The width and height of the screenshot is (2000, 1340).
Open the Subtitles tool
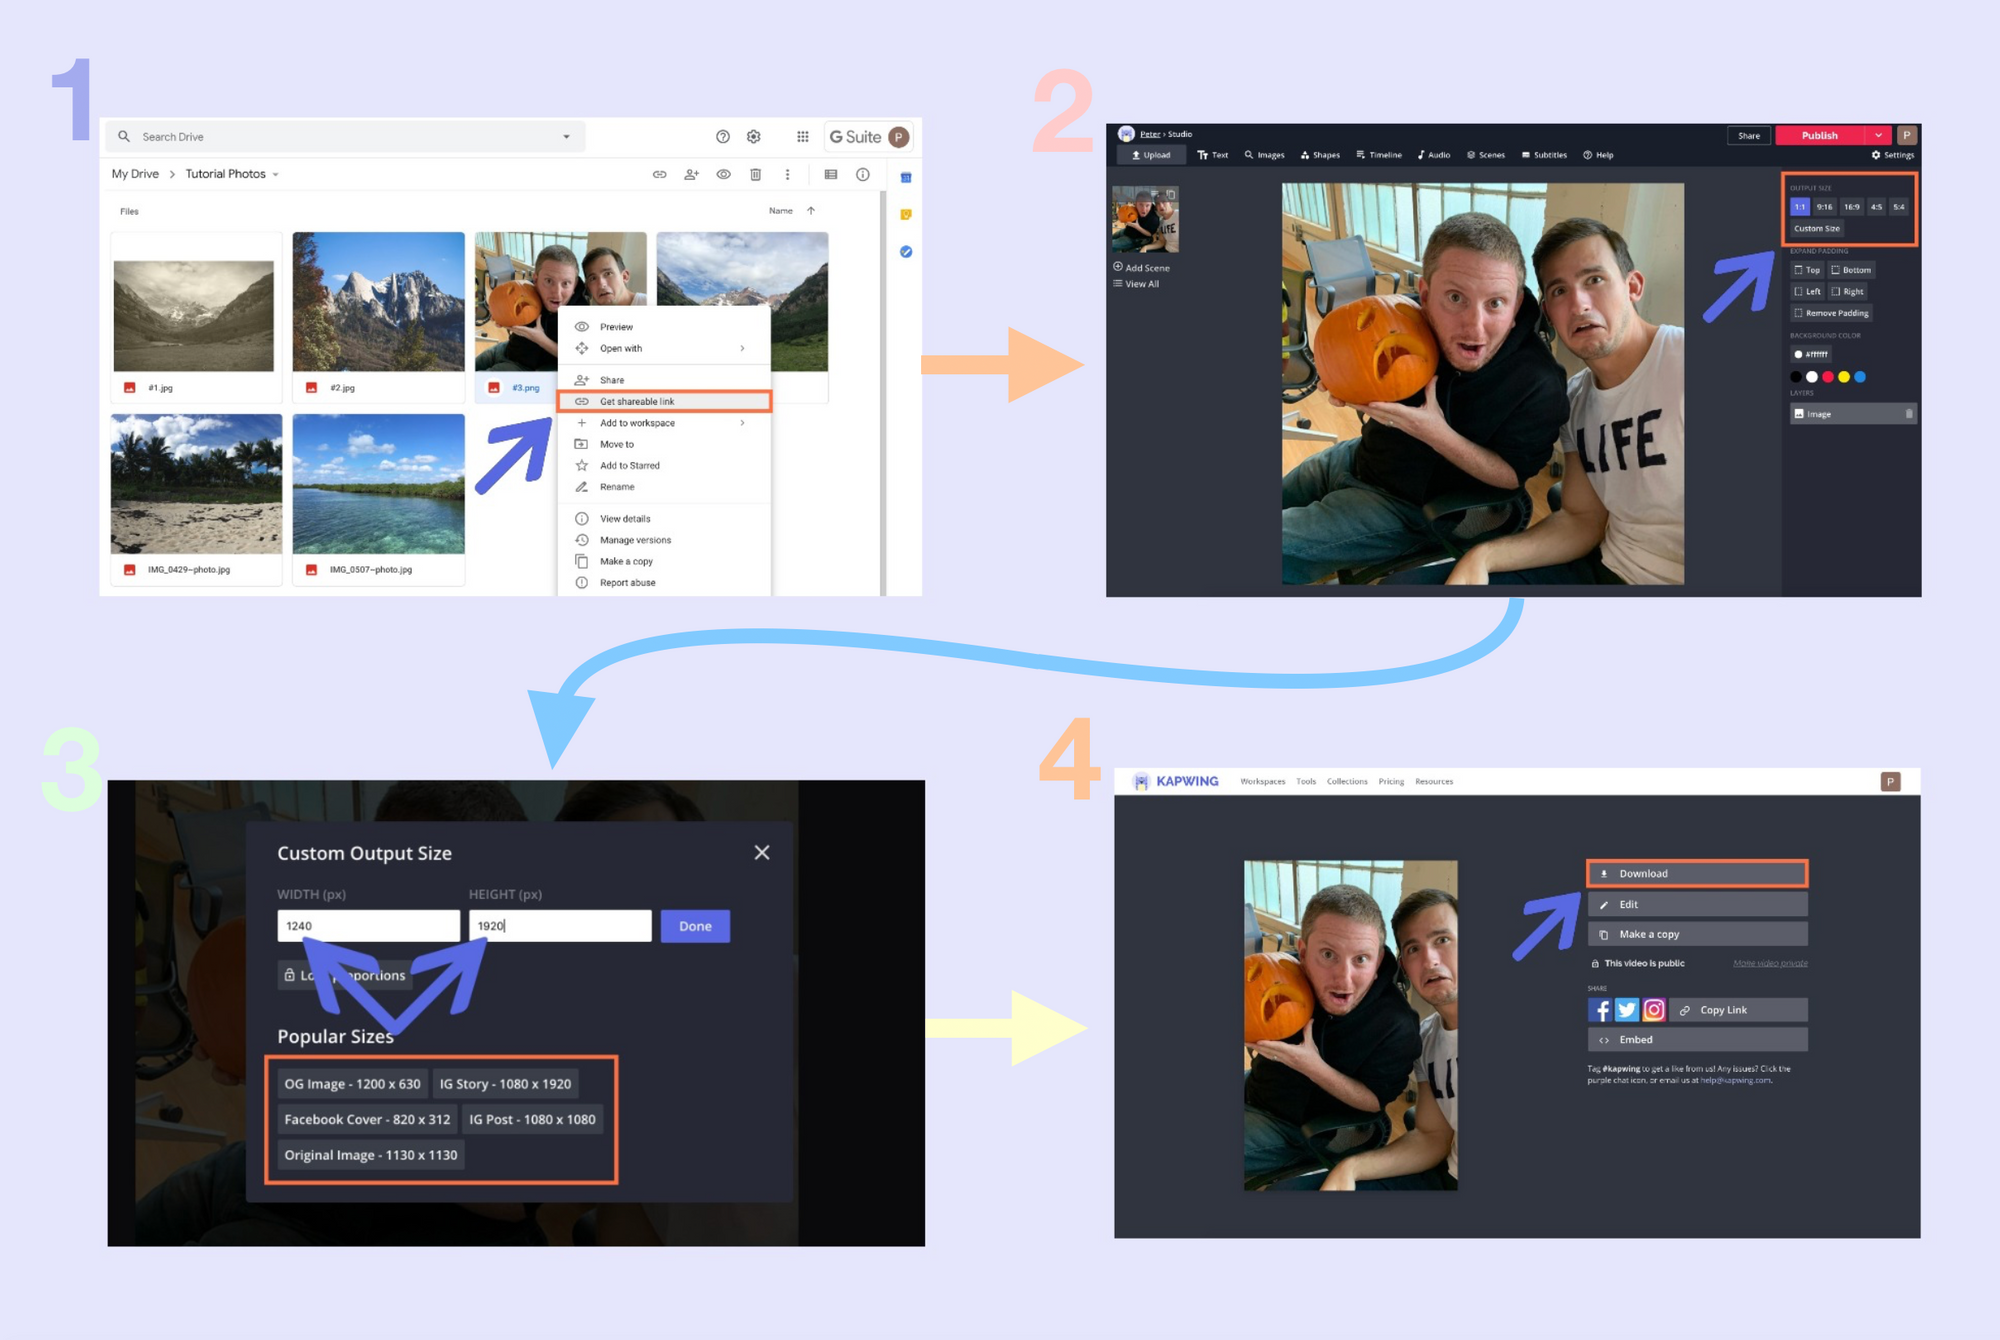(x=1551, y=155)
